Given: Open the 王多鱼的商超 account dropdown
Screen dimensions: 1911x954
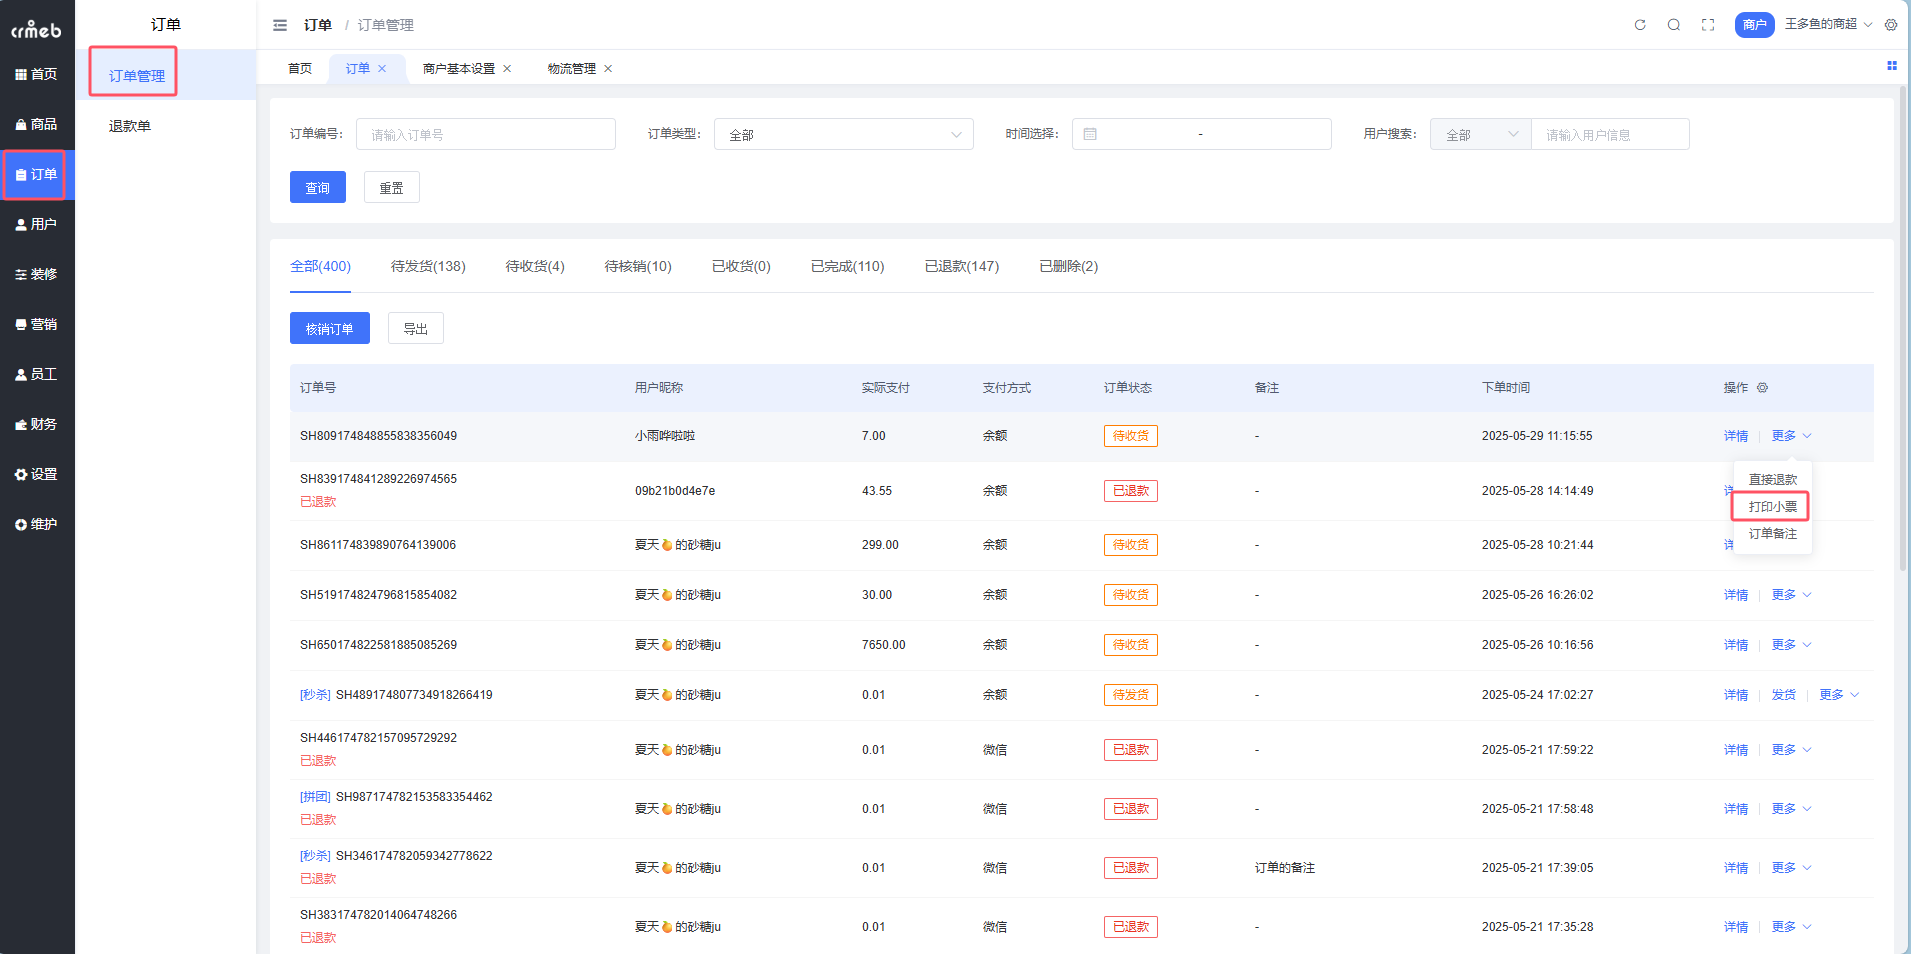Looking at the screenshot, I should (1828, 24).
